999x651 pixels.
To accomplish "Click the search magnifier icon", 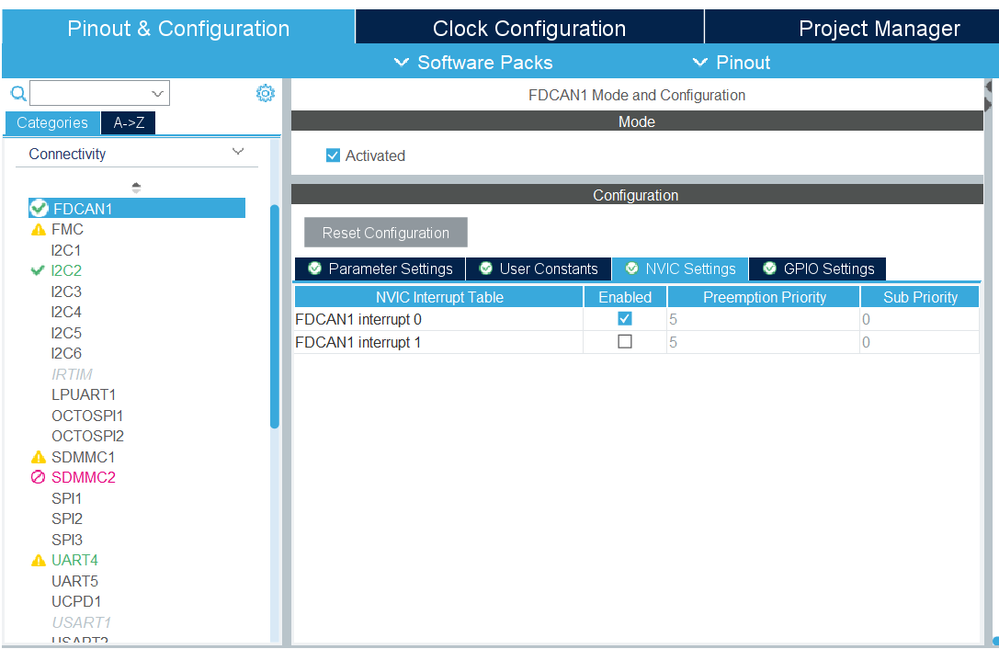I will (x=18, y=94).
